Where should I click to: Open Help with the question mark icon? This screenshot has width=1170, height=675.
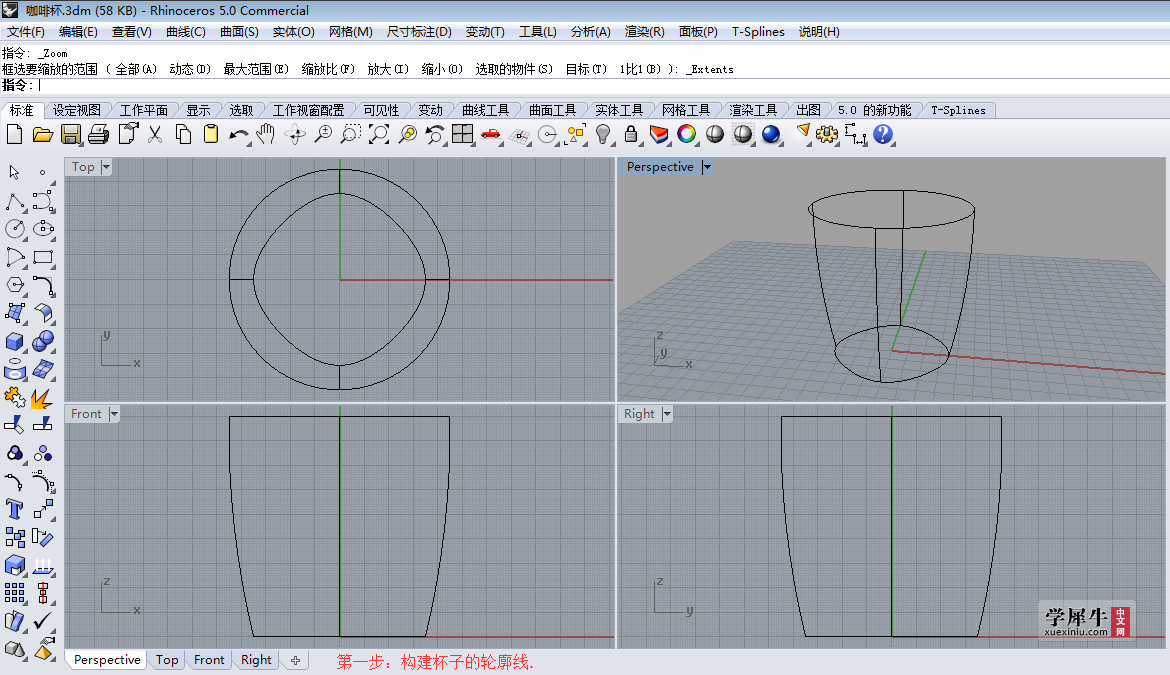click(883, 134)
